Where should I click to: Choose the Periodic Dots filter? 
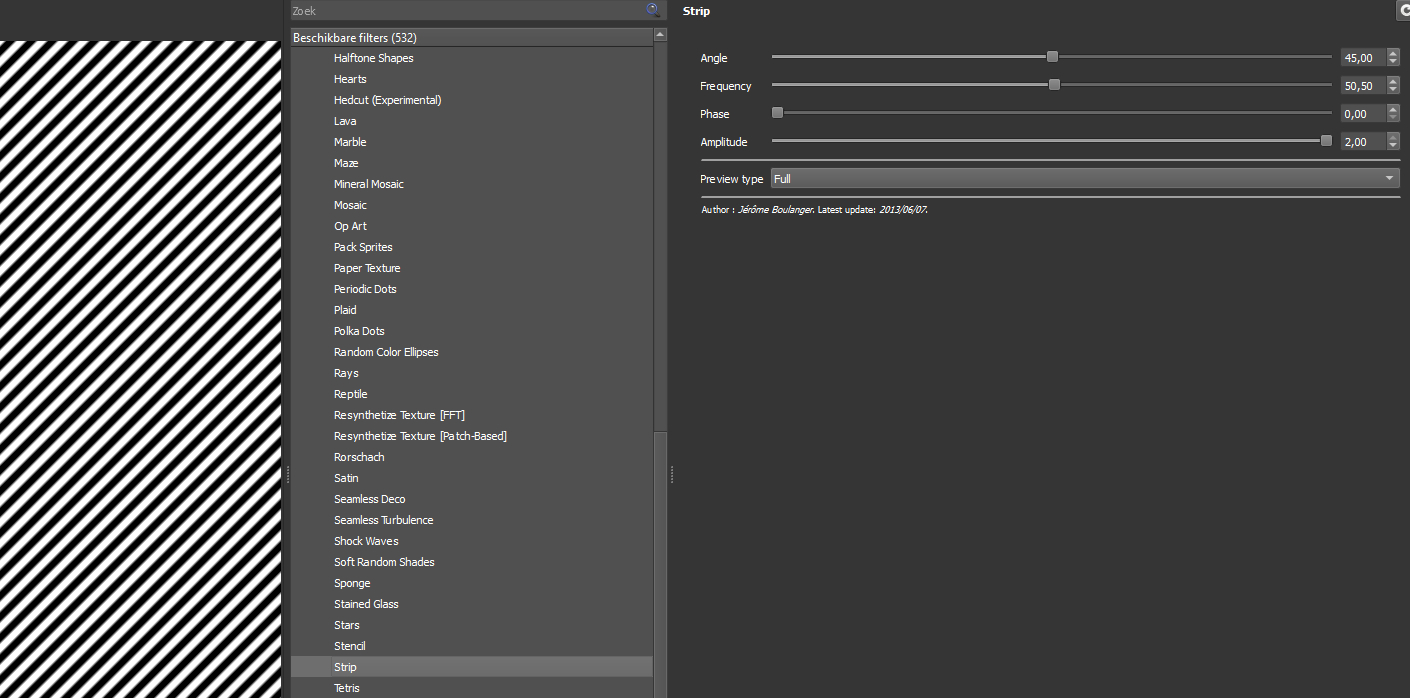(365, 289)
